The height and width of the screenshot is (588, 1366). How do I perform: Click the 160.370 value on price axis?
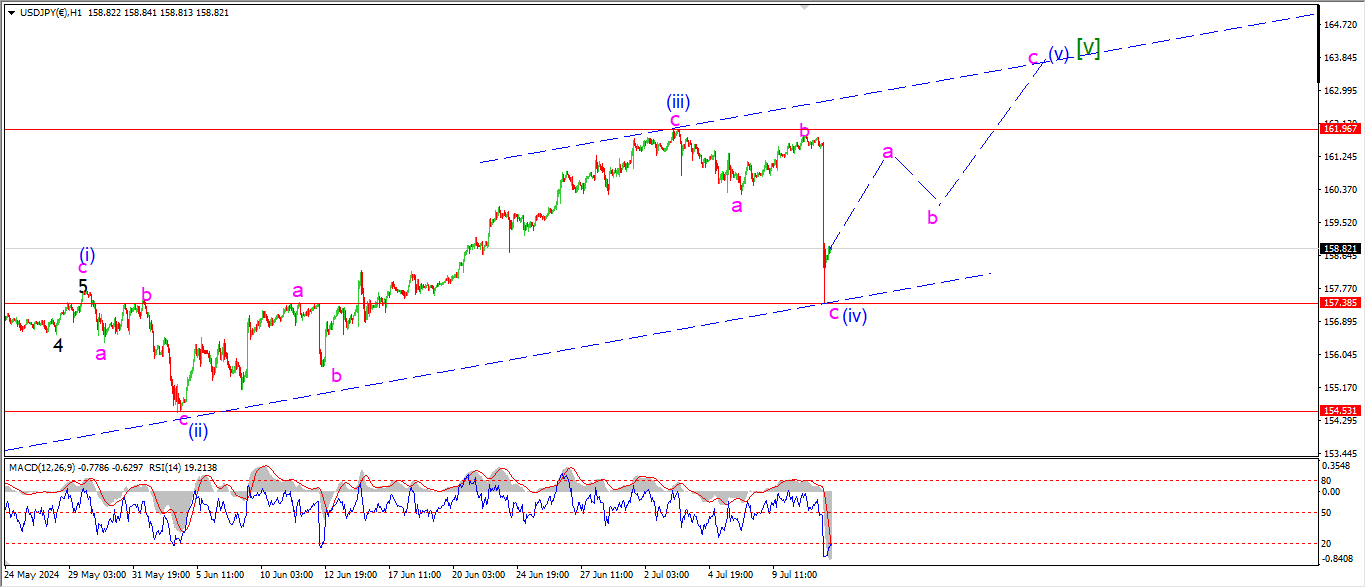tap(1339, 190)
